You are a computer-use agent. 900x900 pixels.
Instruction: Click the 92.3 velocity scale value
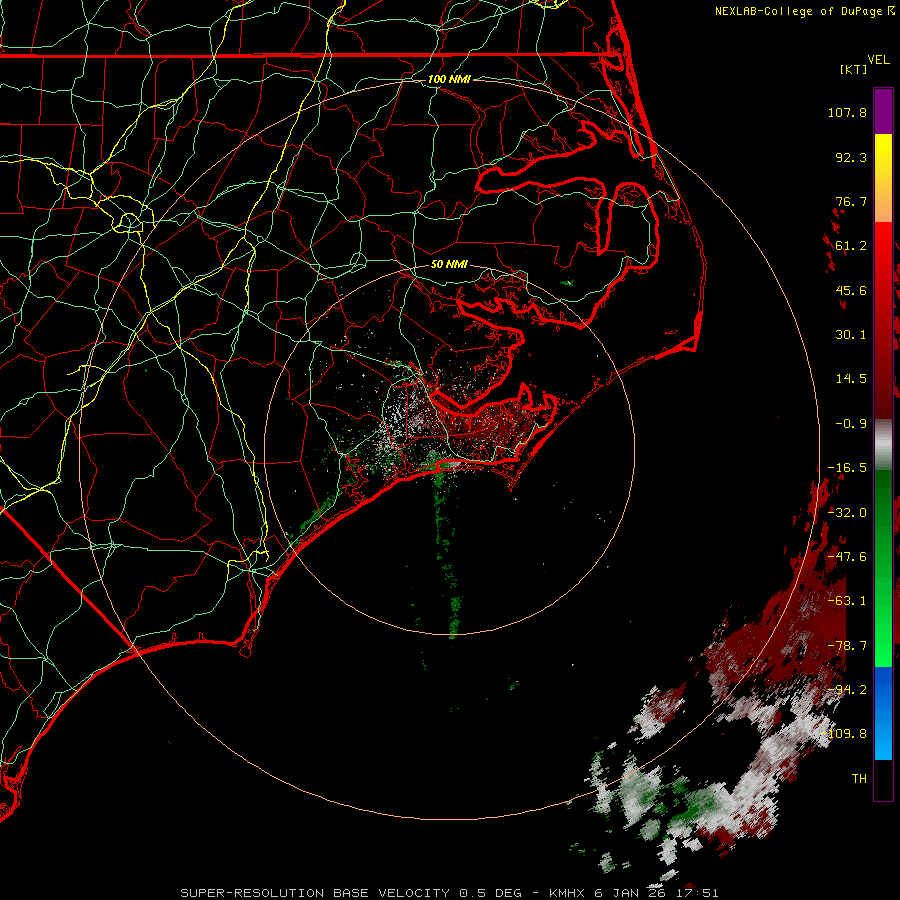pyautogui.click(x=851, y=157)
